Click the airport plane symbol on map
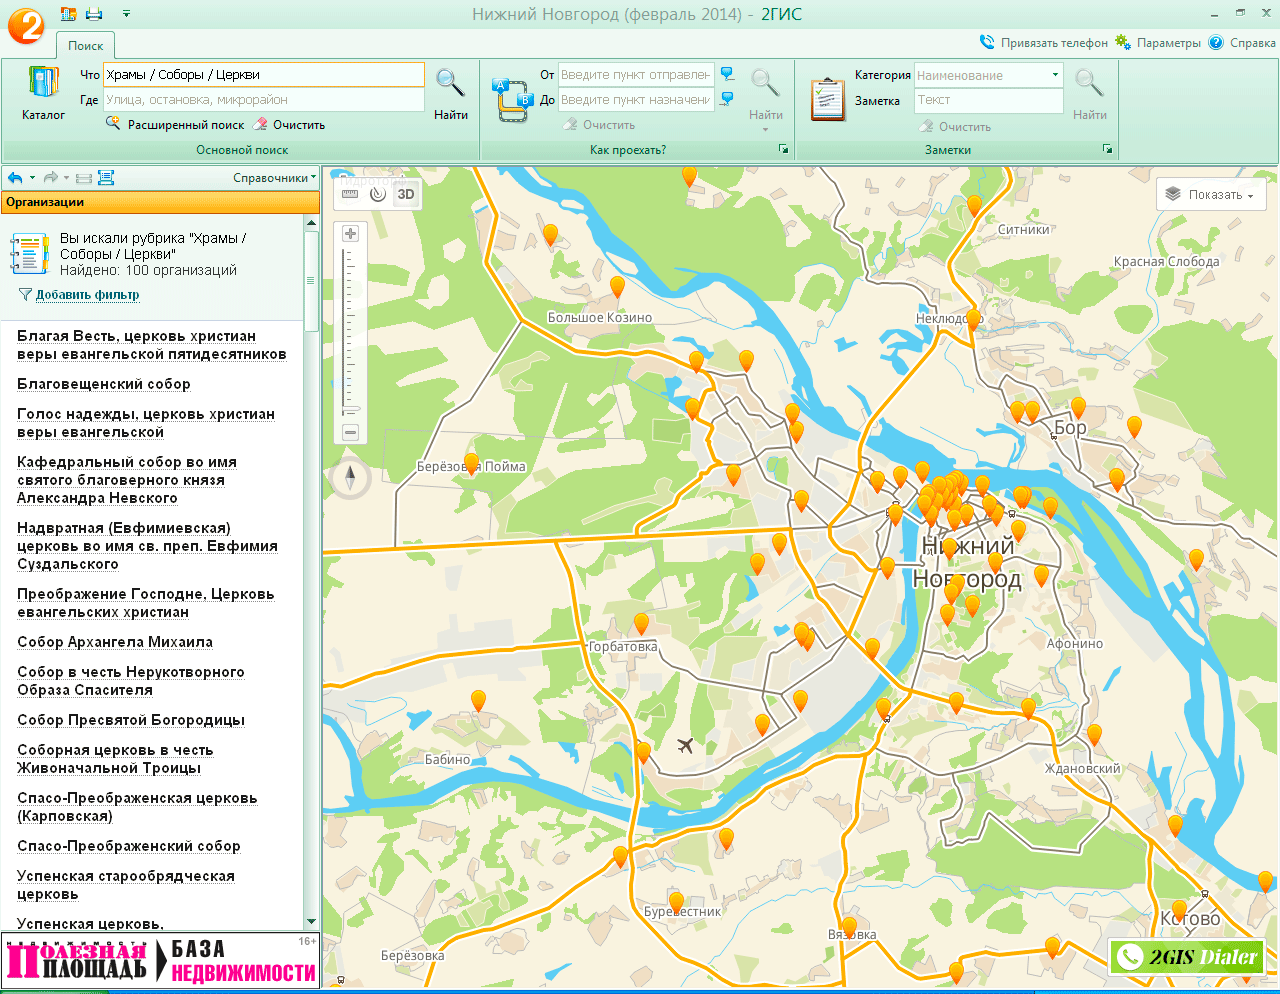Viewport: 1280px width, 994px height. 685,745
